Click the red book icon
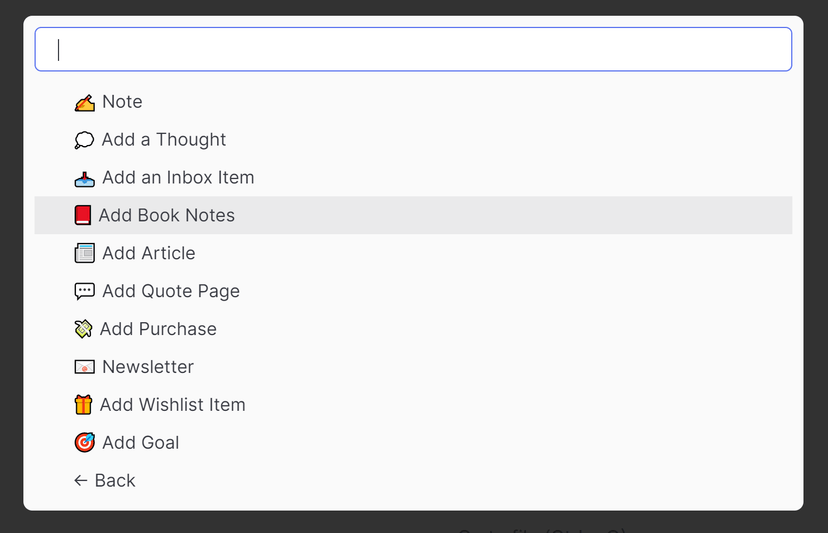Screen dimensions: 828x533 (x=82, y=216)
